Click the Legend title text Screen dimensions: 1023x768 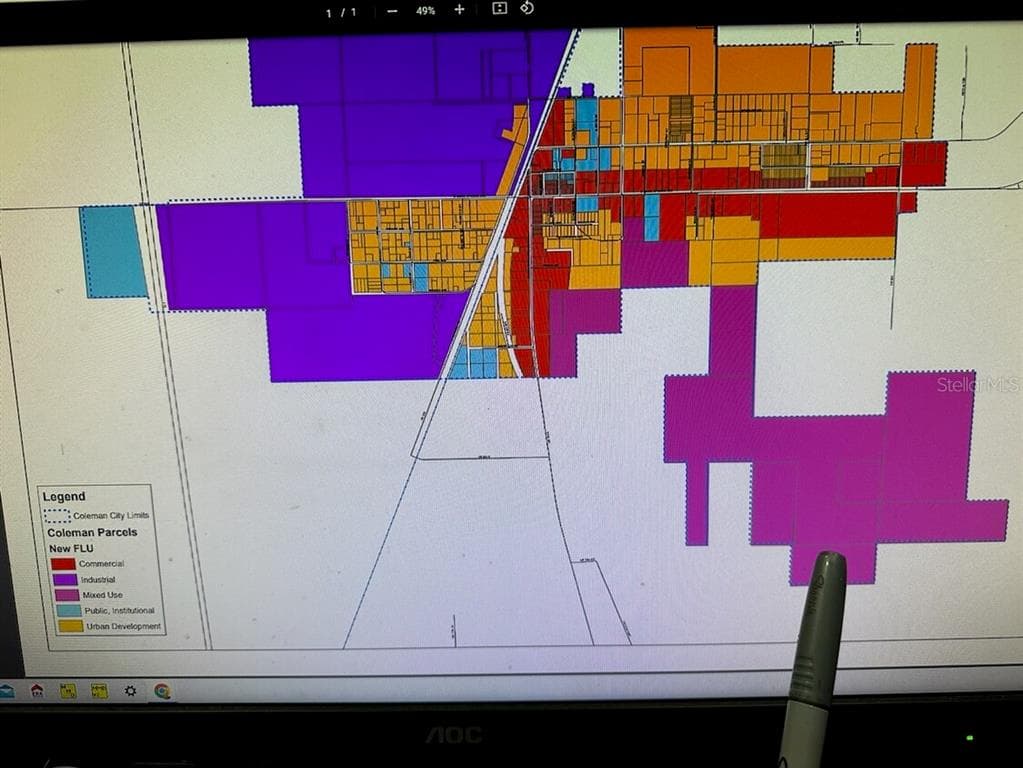64,497
